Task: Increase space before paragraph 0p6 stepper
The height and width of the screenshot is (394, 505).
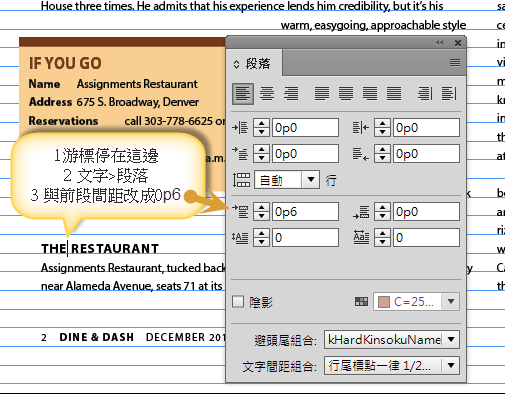Action: pyautogui.click(x=261, y=207)
